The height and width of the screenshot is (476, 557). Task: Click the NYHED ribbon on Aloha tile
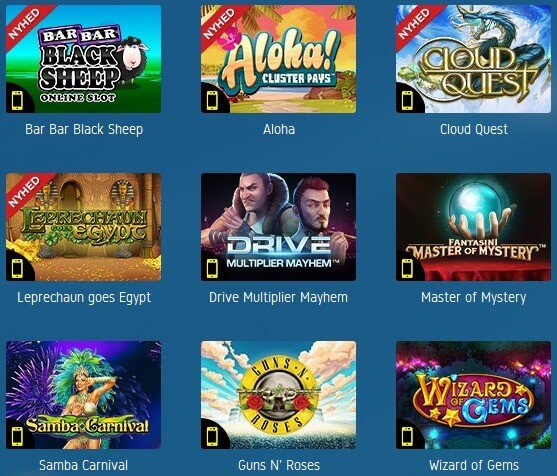pos(220,24)
